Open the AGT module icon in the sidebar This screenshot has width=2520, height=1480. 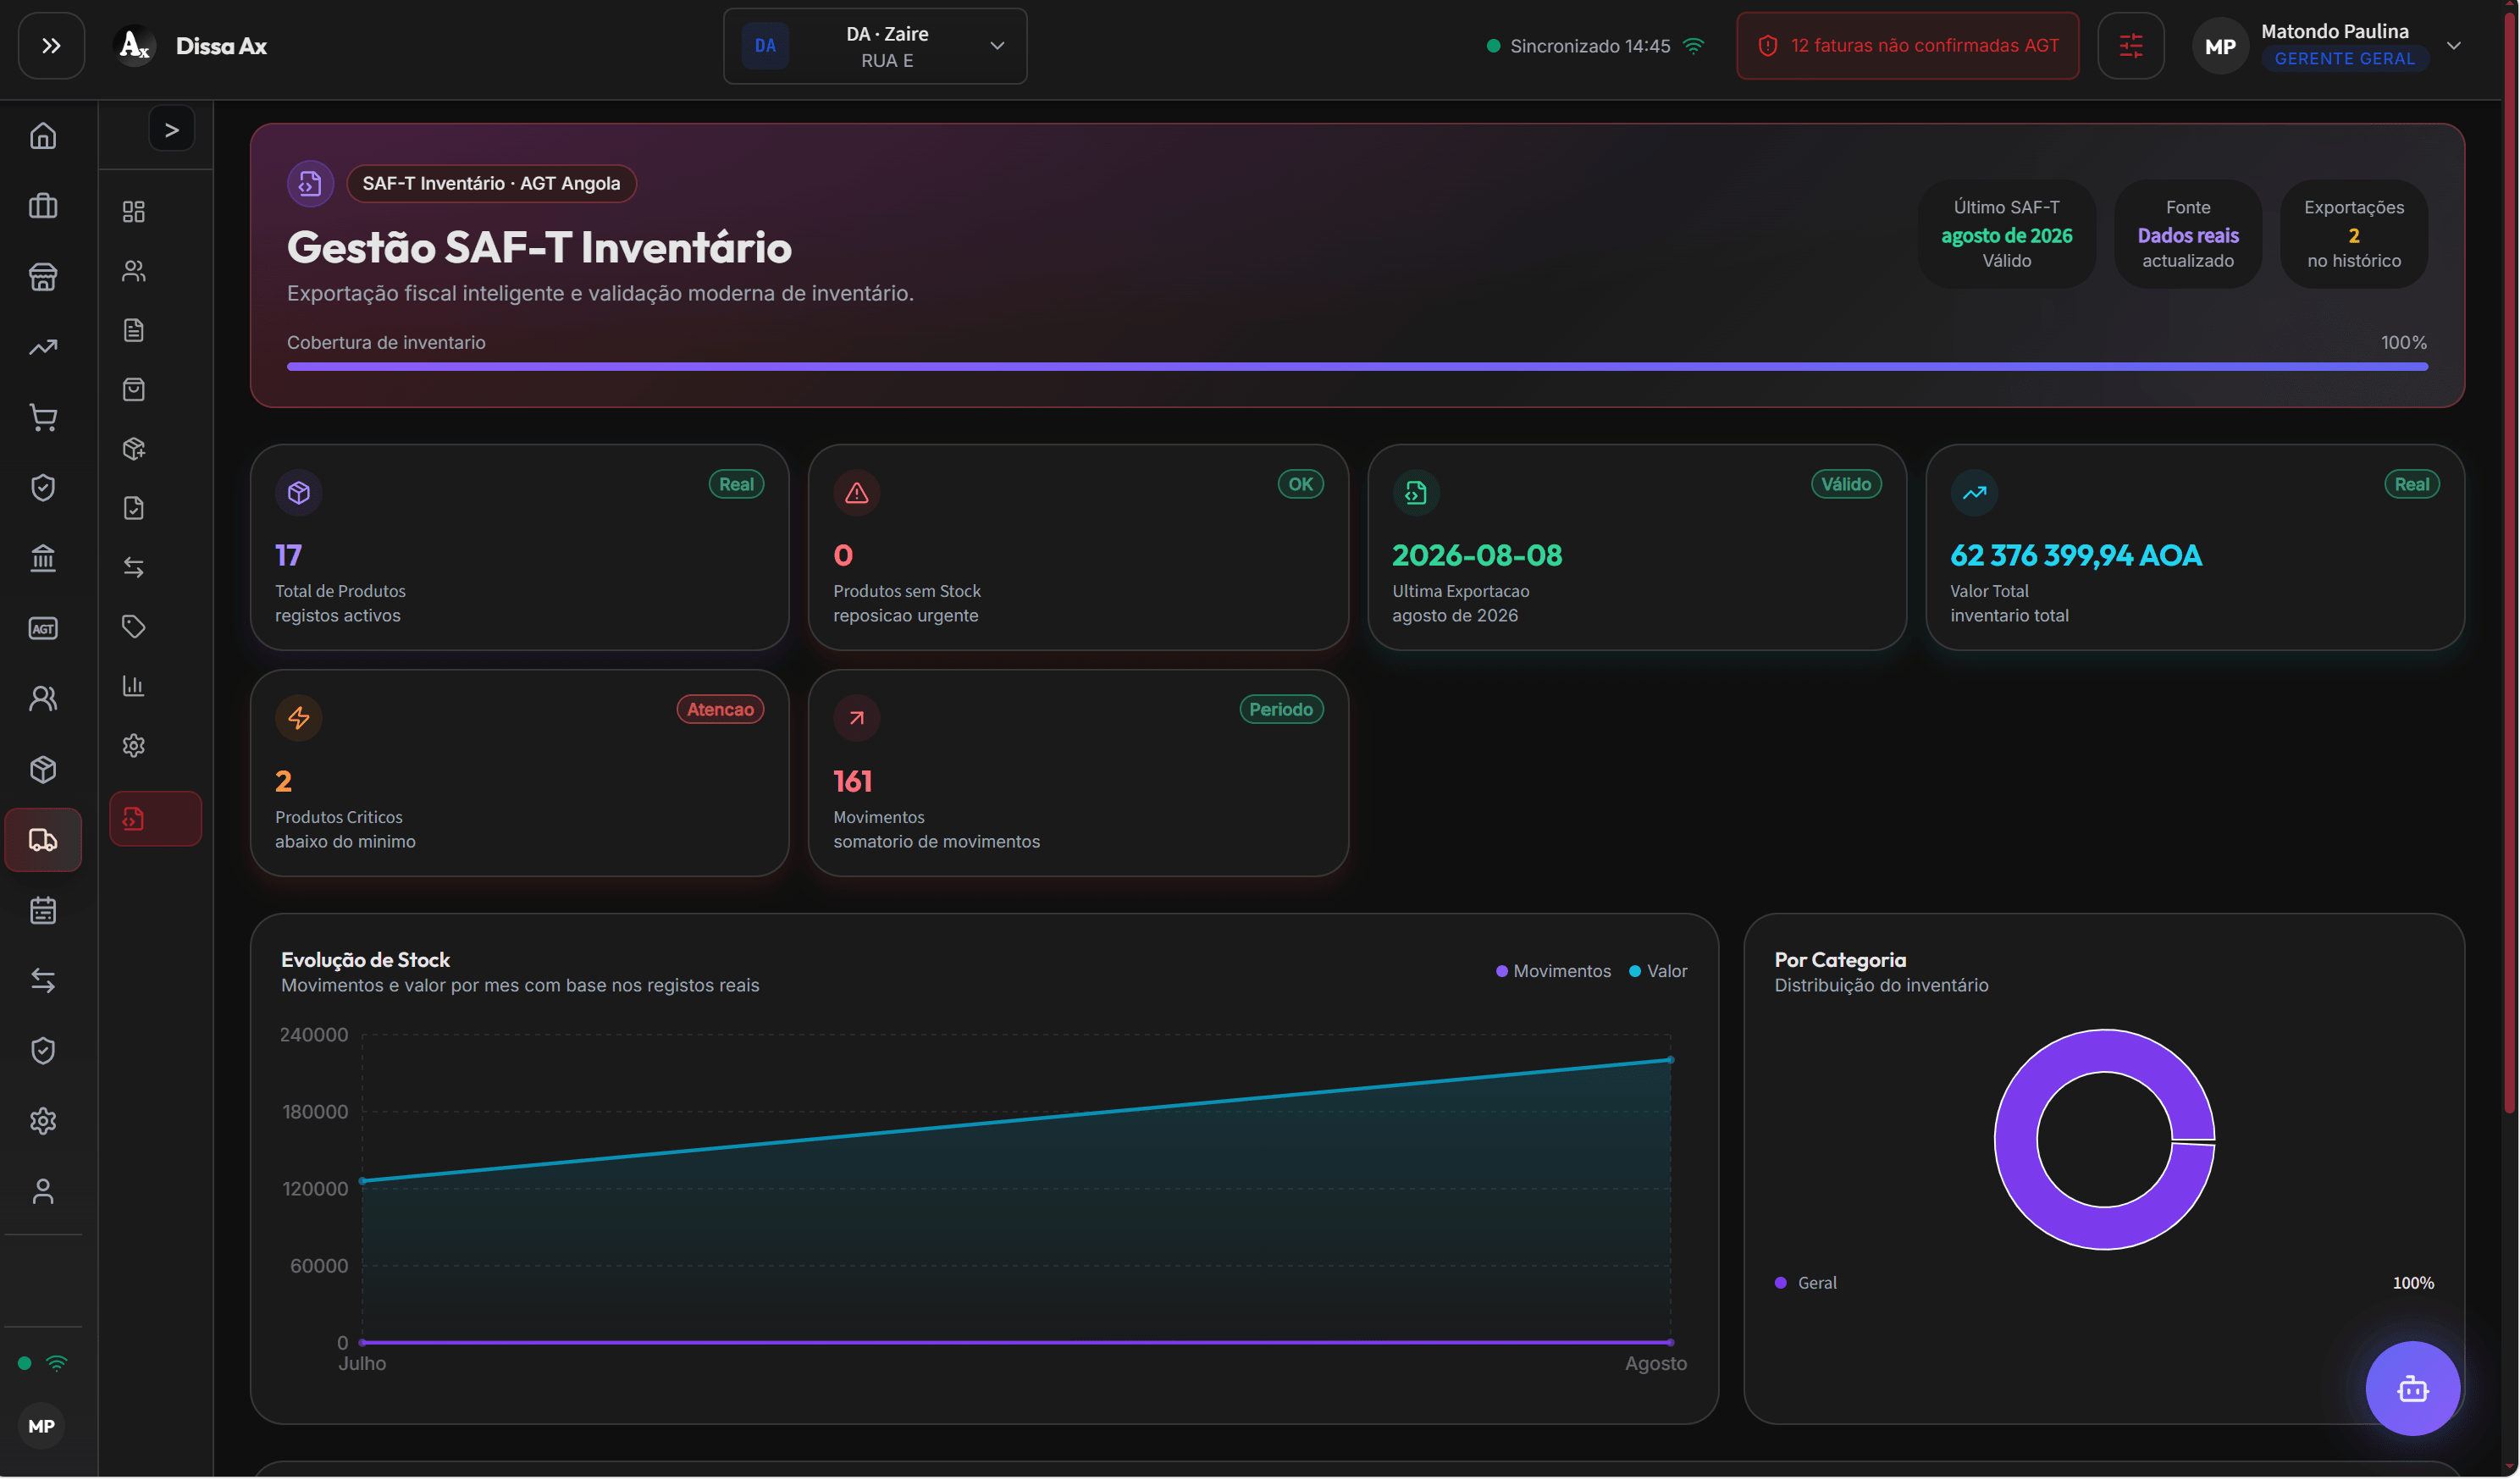click(x=43, y=629)
